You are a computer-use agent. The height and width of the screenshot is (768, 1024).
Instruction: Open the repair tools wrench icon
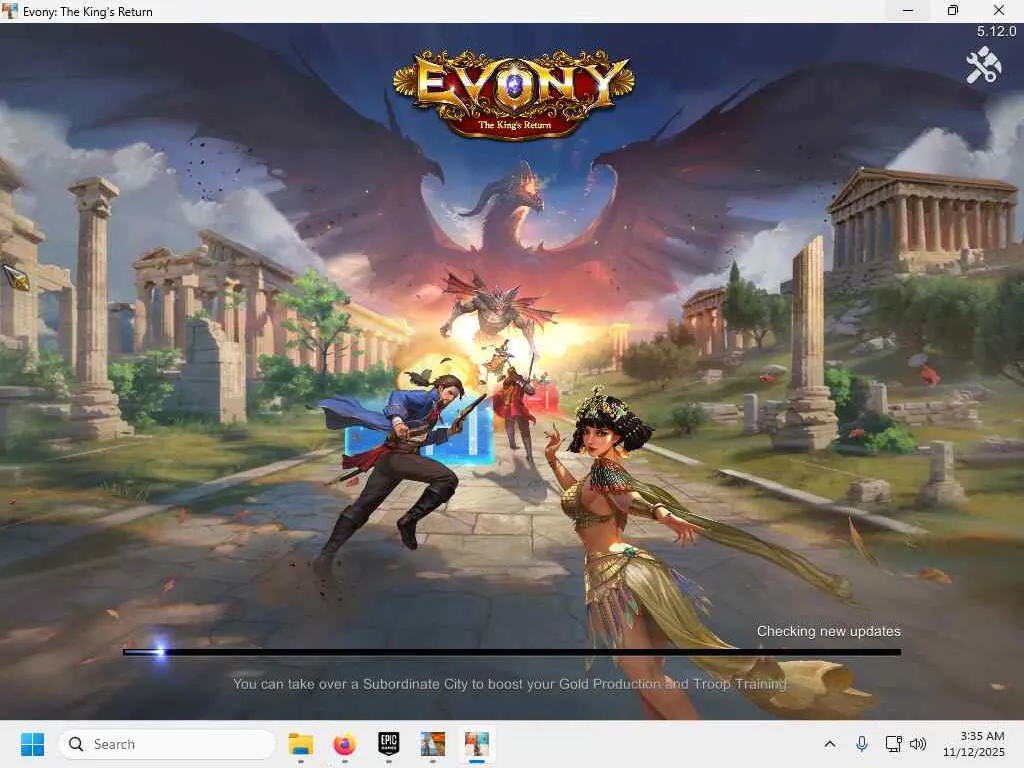pyautogui.click(x=984, y=65)
